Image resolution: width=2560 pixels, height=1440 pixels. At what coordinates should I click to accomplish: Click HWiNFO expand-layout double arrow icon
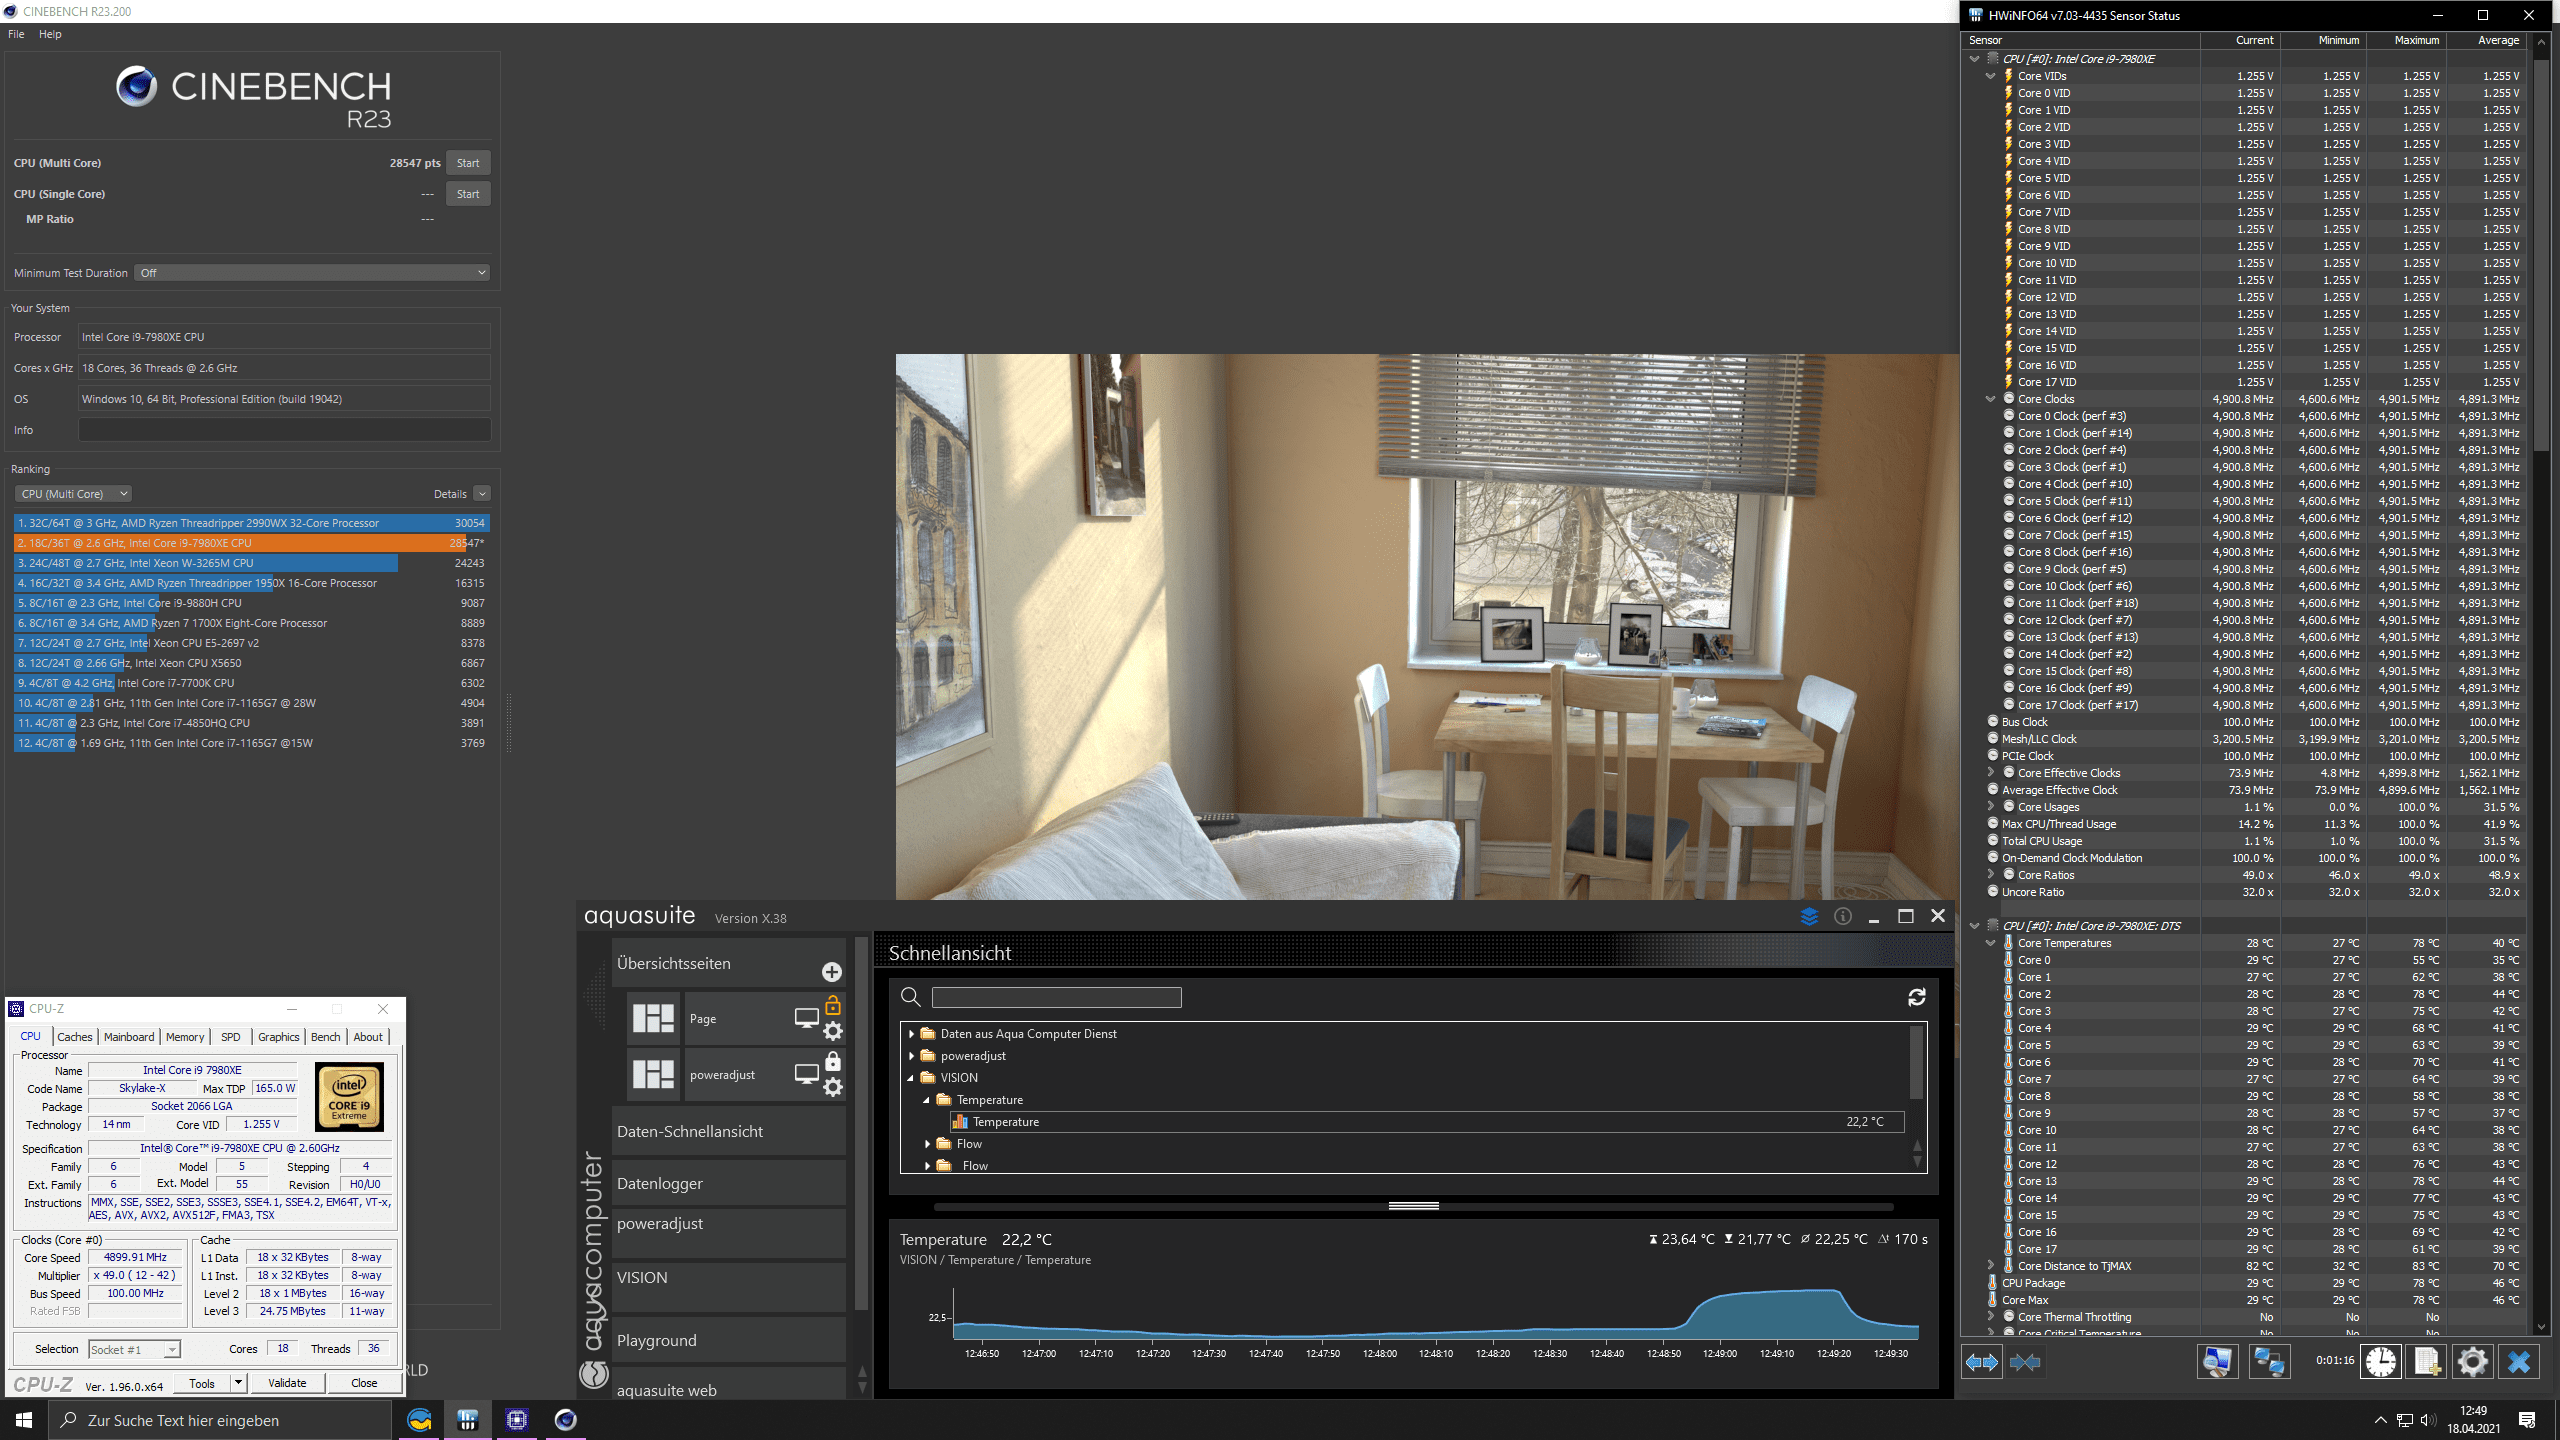pyautogui.click(x=1981, y=1362)
